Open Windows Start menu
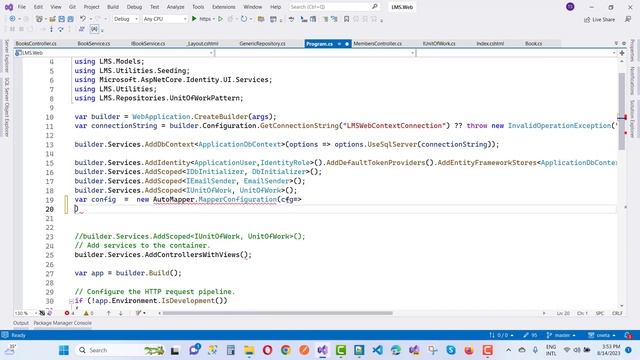The width and height of the screenshot is (640, 360). 64,350
